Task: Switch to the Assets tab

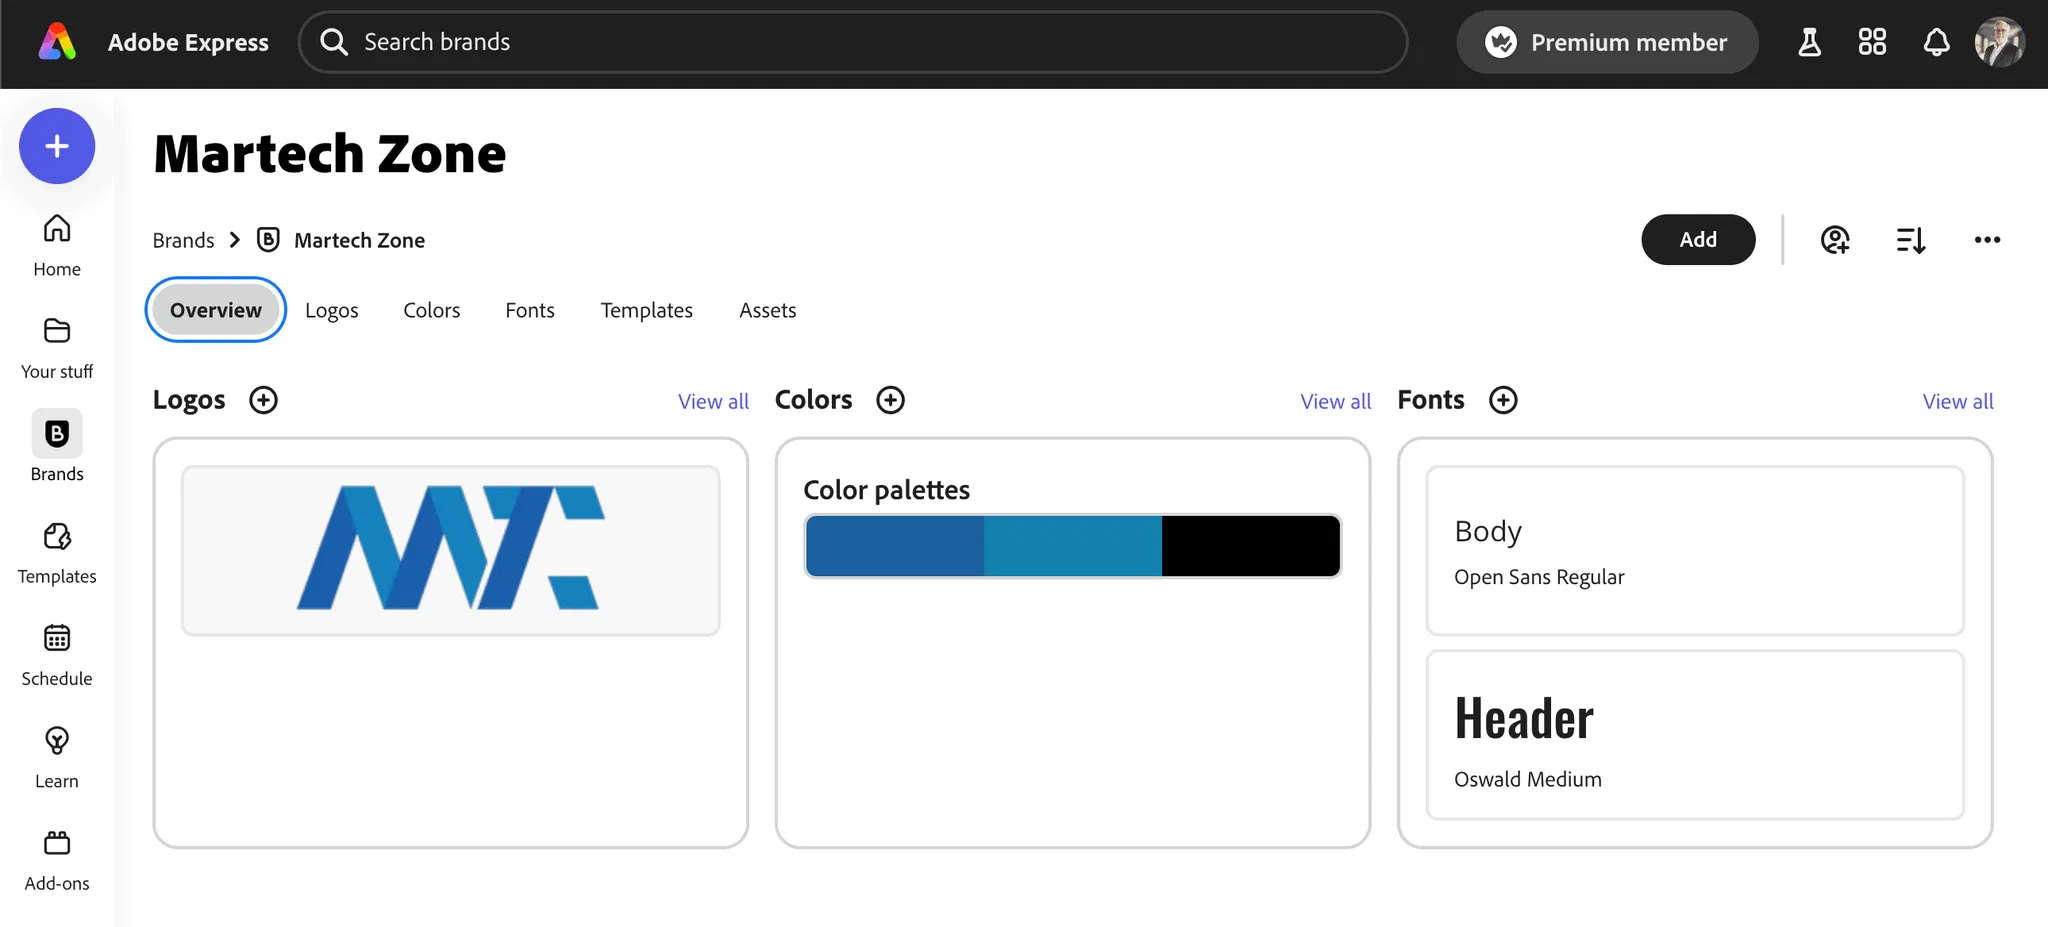Action: click(x=768, y=310)
